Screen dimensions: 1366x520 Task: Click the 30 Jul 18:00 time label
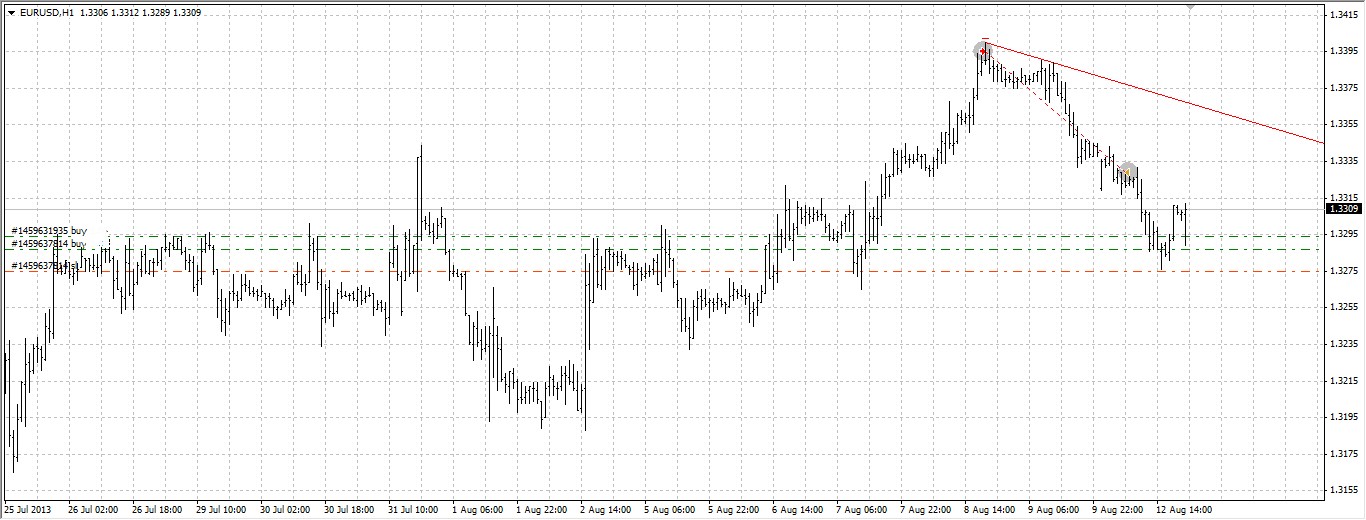(x=349, y=509)
